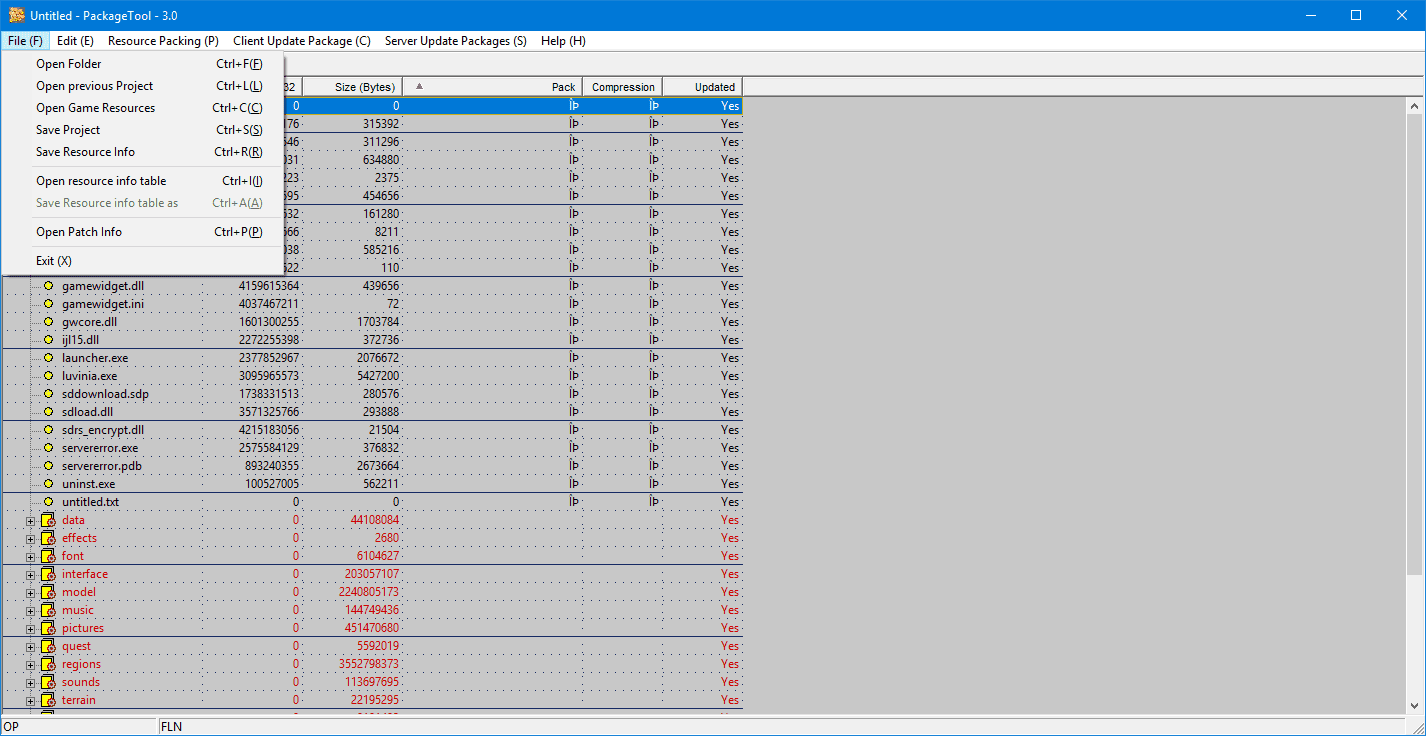
Task: Click file icon beside gamewidget.ini
Action: click(x=48, y=304)
